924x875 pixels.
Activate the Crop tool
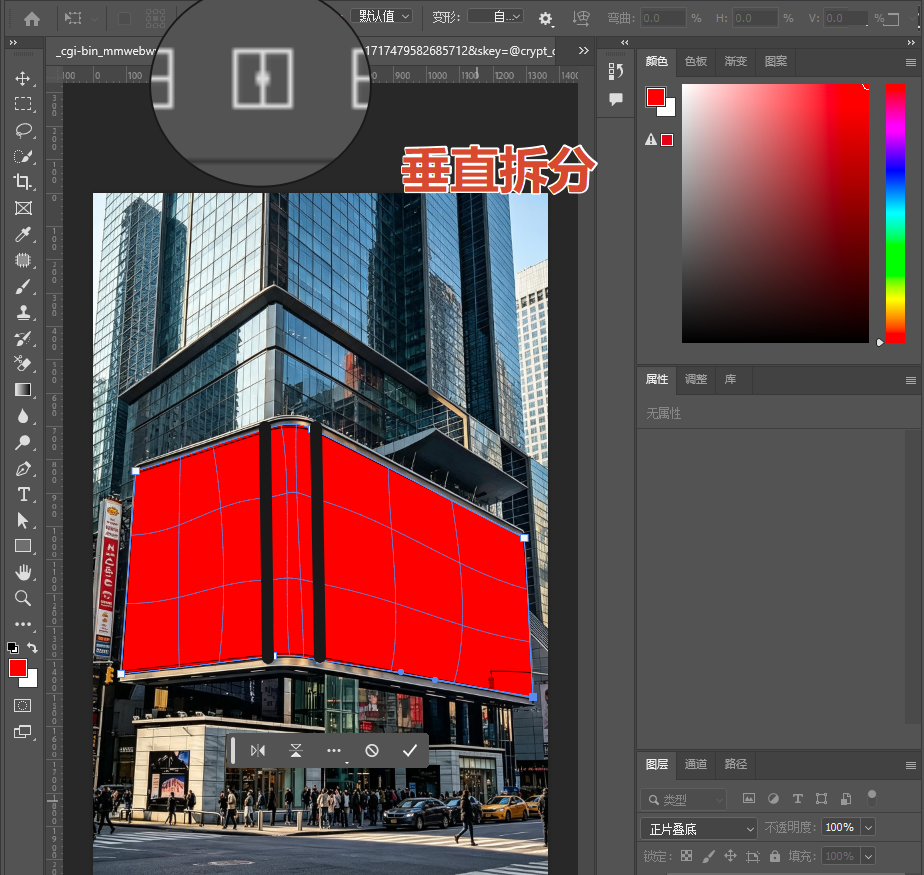23,182
